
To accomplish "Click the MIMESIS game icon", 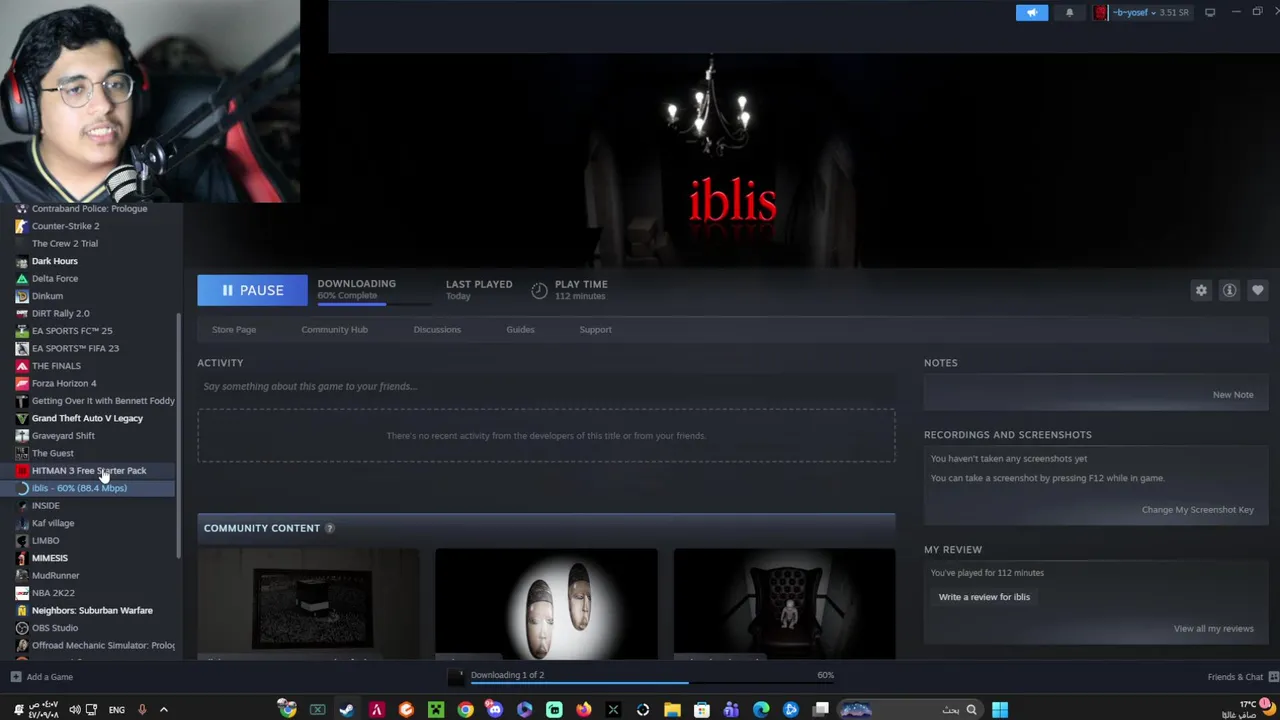I will (x=22, y=558).
